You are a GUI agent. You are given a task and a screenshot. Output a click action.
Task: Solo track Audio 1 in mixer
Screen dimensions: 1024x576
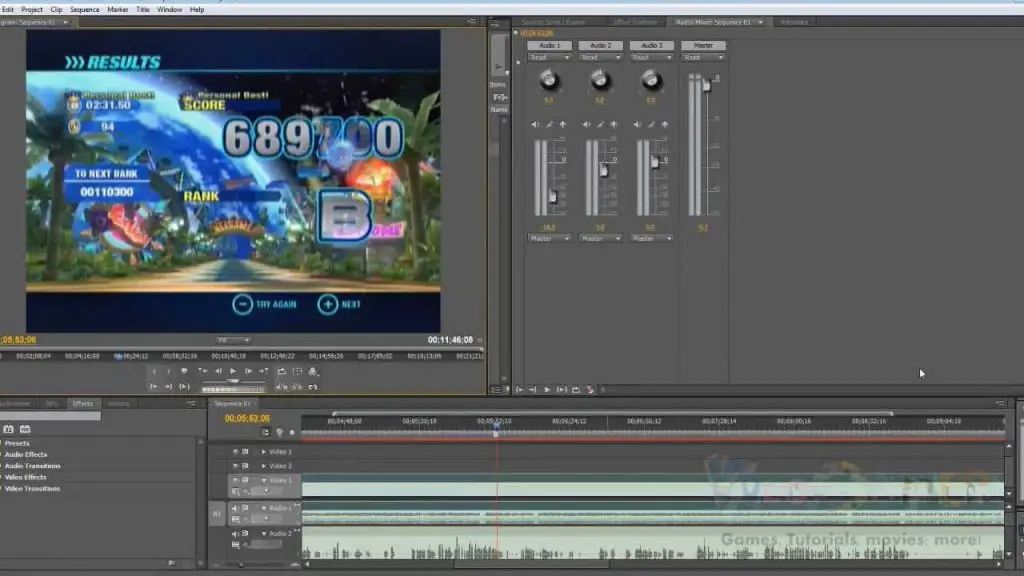point(549,124)
